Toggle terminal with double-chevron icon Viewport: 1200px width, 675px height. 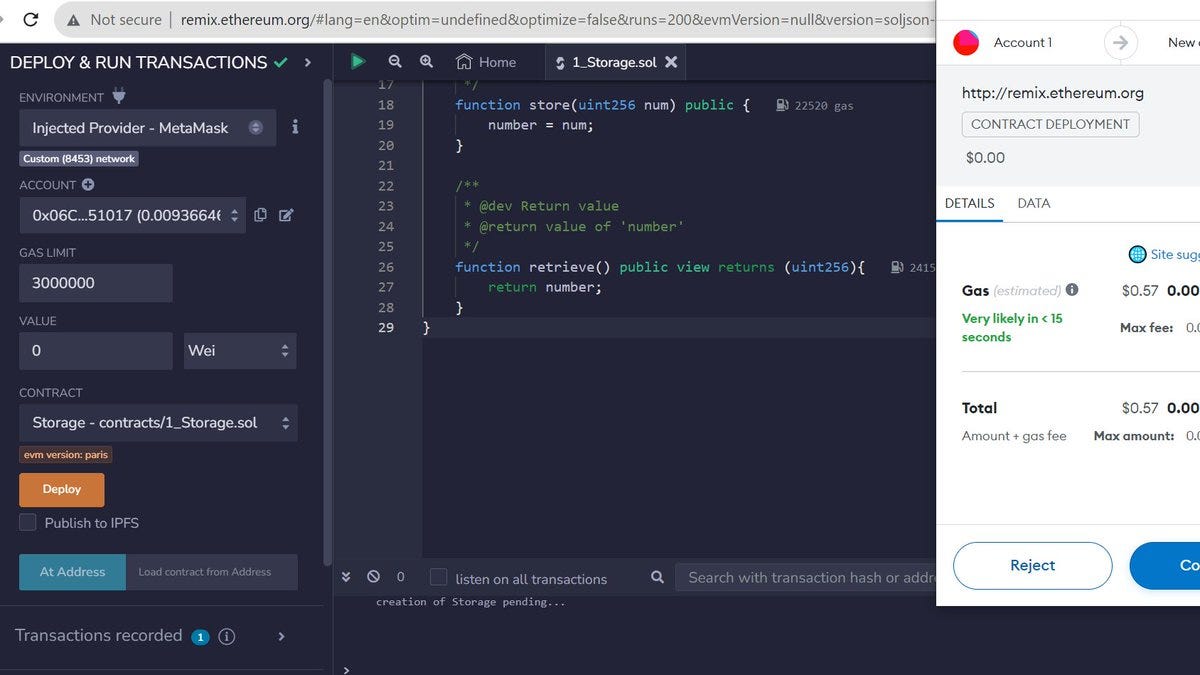click(346, 577)
